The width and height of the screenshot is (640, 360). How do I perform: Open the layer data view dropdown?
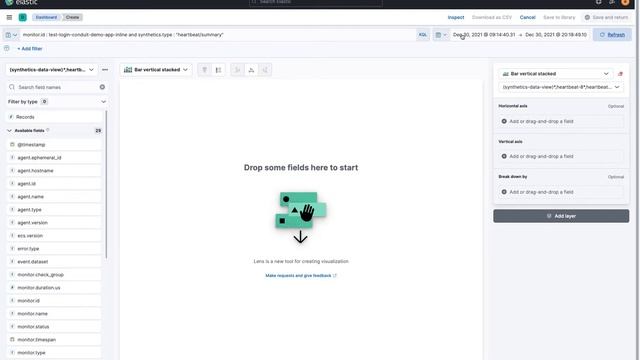pos(561,87)
